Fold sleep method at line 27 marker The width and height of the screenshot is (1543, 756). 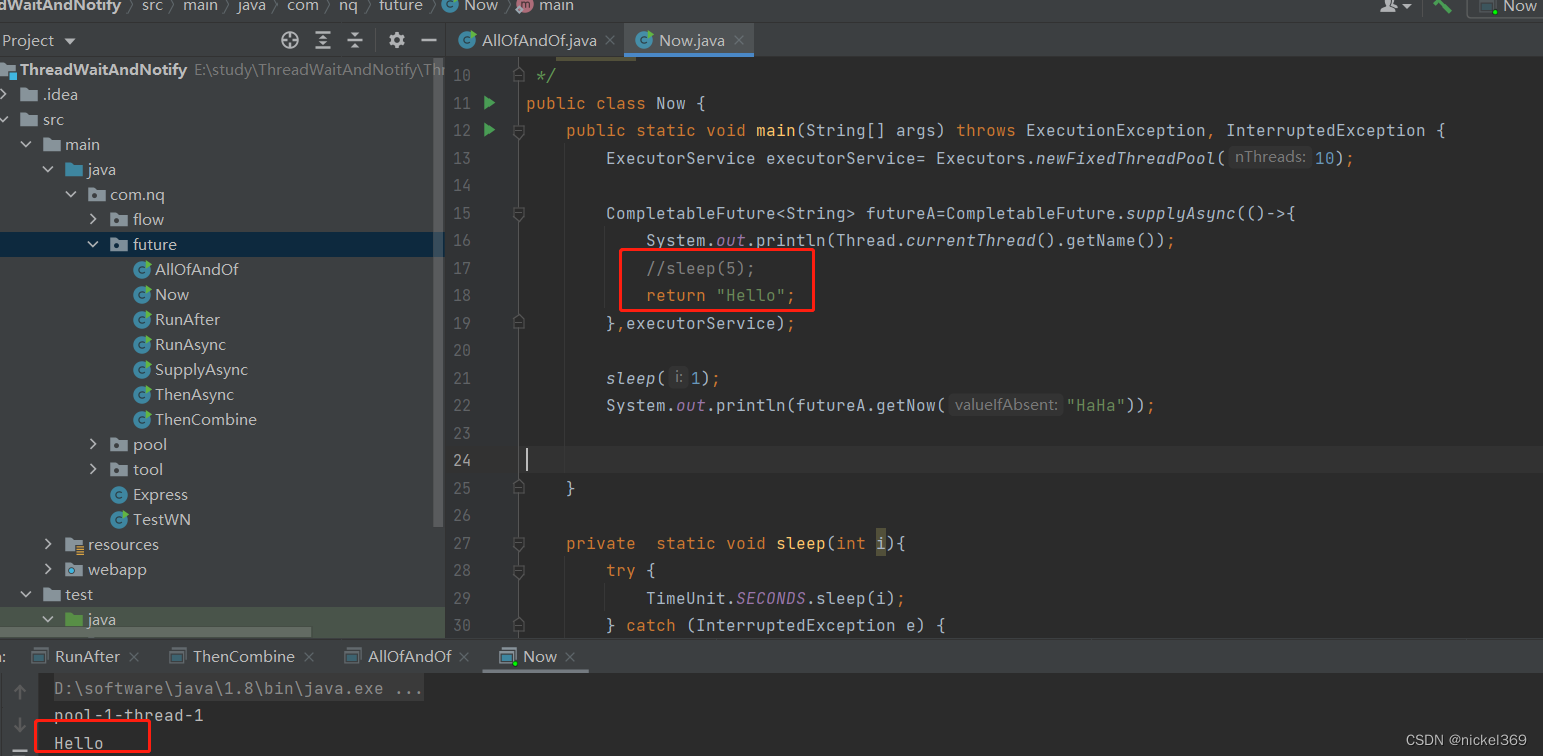pos(518,543)
